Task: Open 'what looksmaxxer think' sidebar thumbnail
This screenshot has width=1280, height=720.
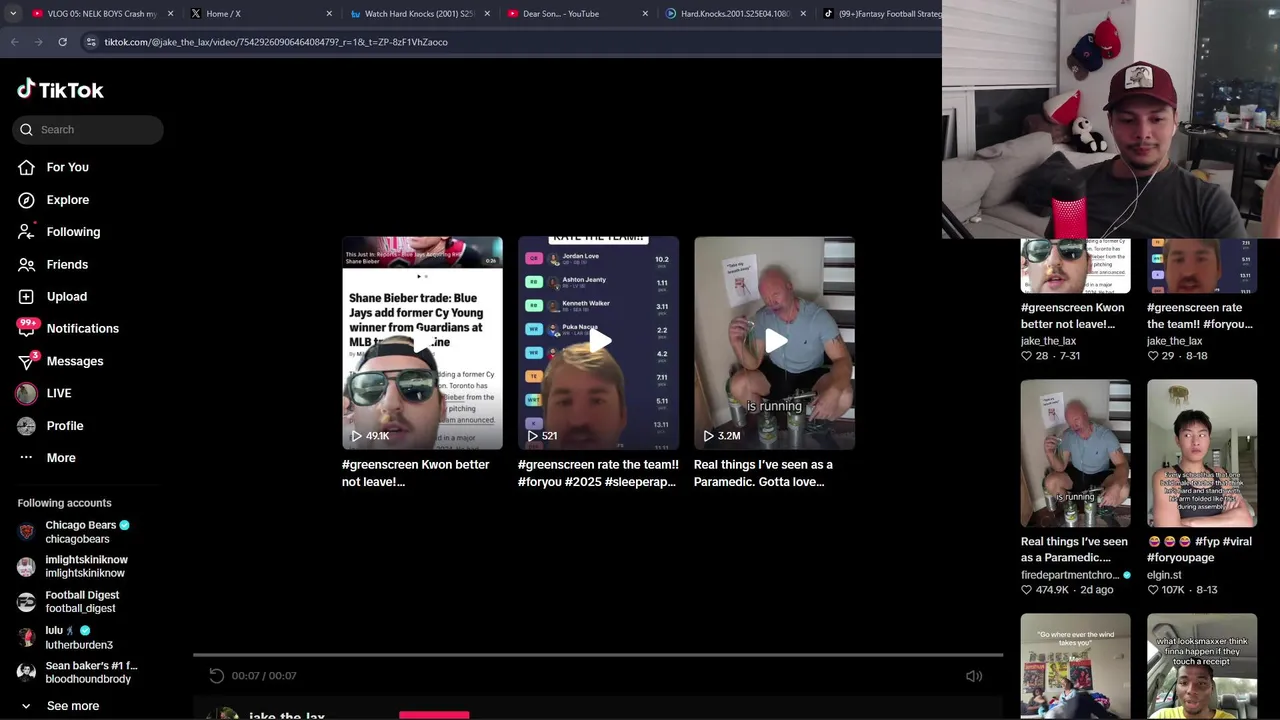Action: pos(1202,666)
